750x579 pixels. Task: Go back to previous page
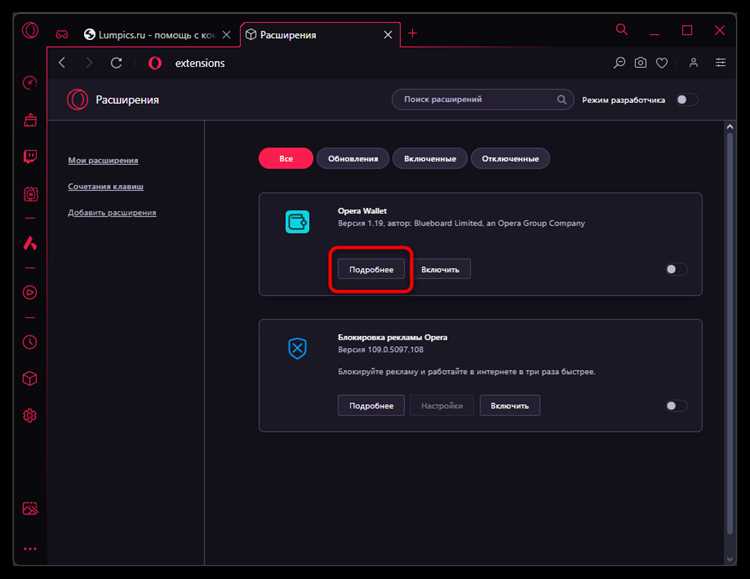click(62, 63)
